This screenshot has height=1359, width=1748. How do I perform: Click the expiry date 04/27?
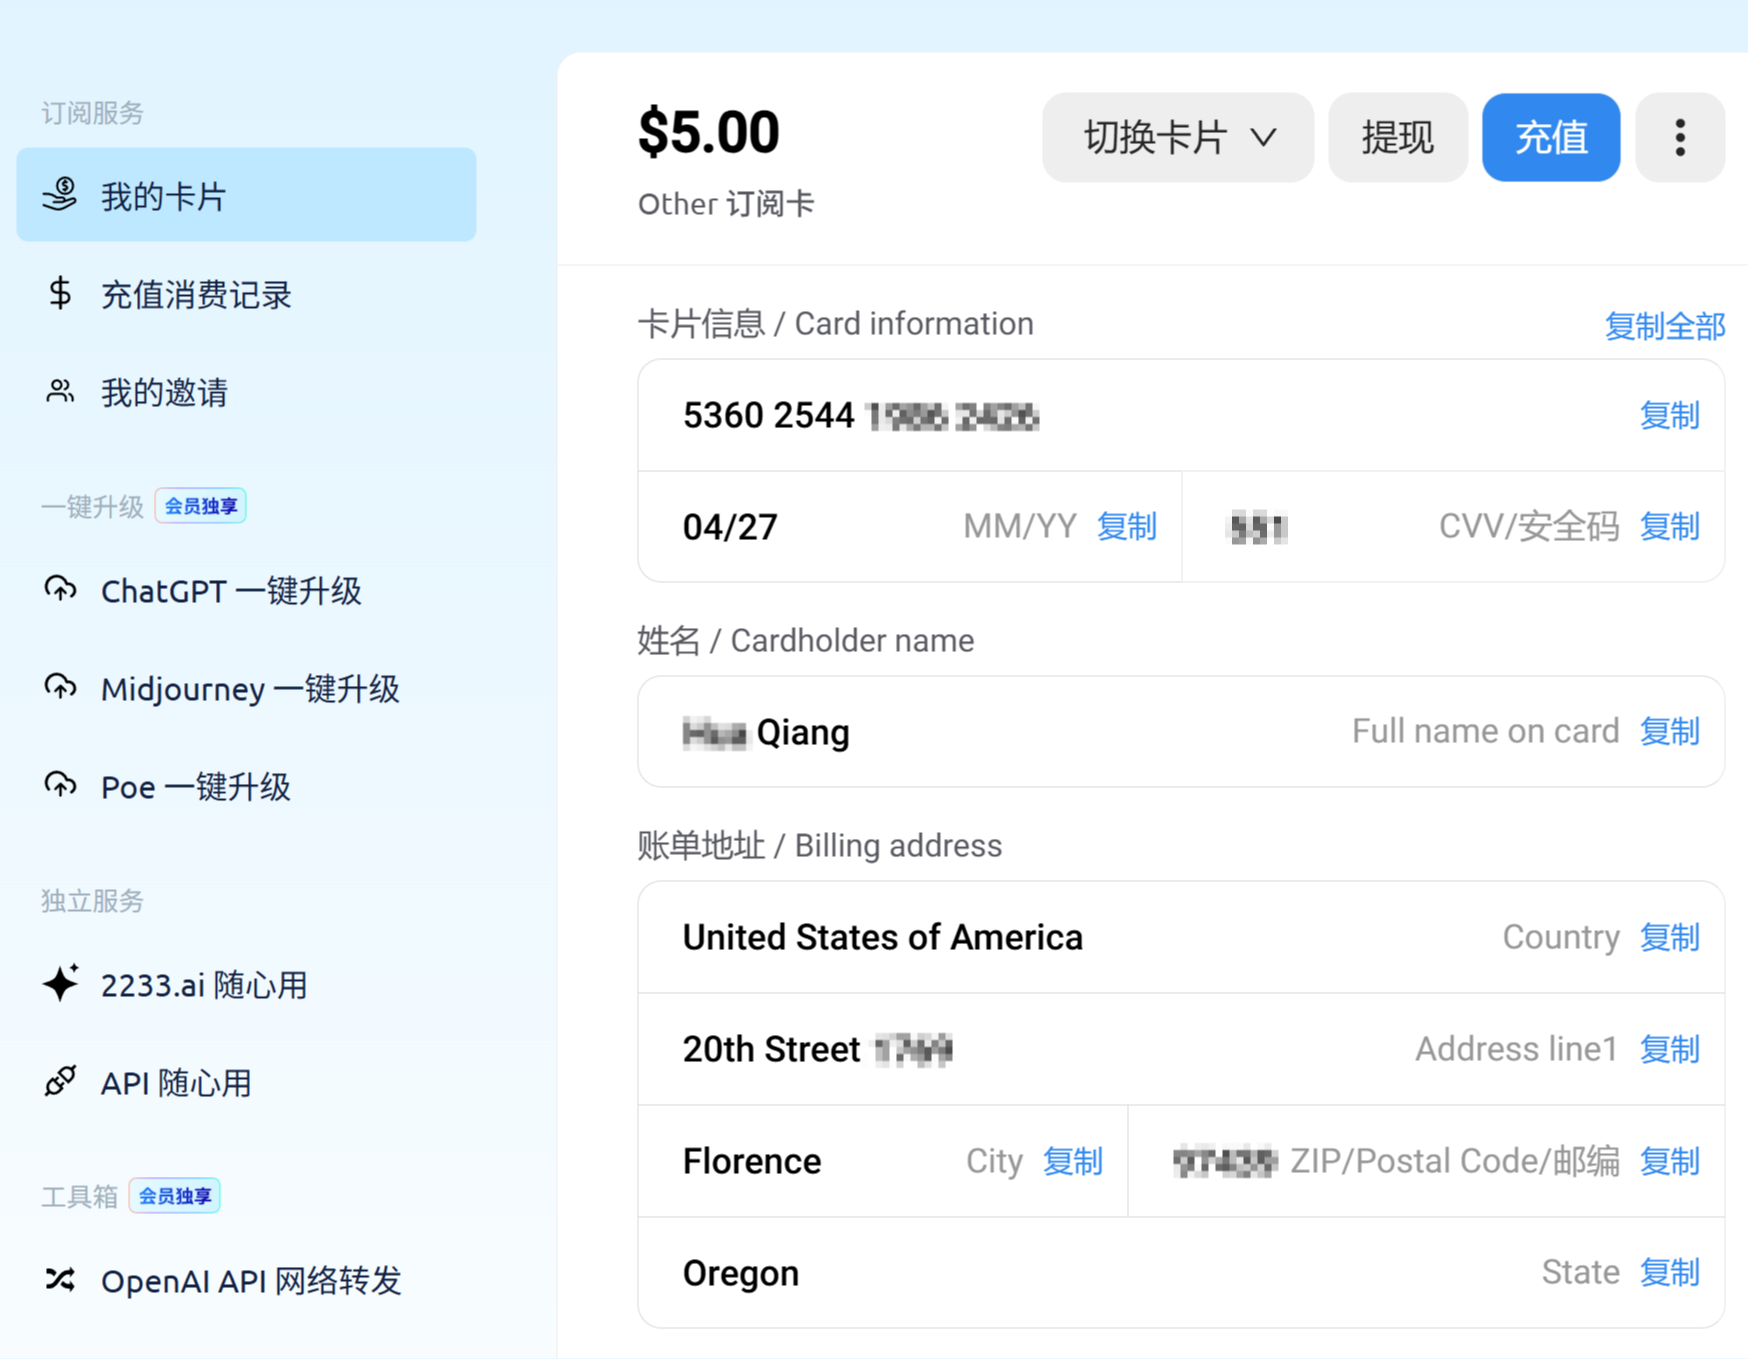tap(730, 527)
